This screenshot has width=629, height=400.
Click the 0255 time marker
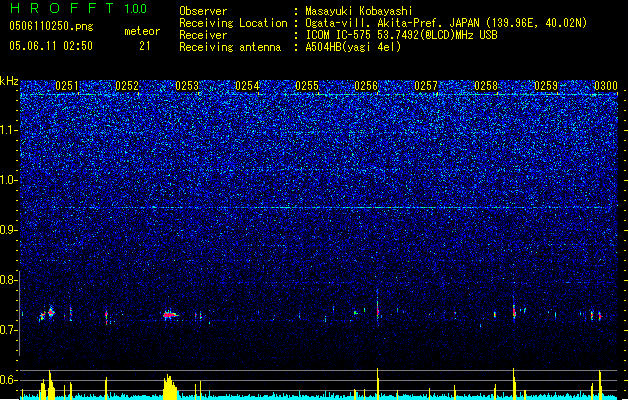coord(307,86)
